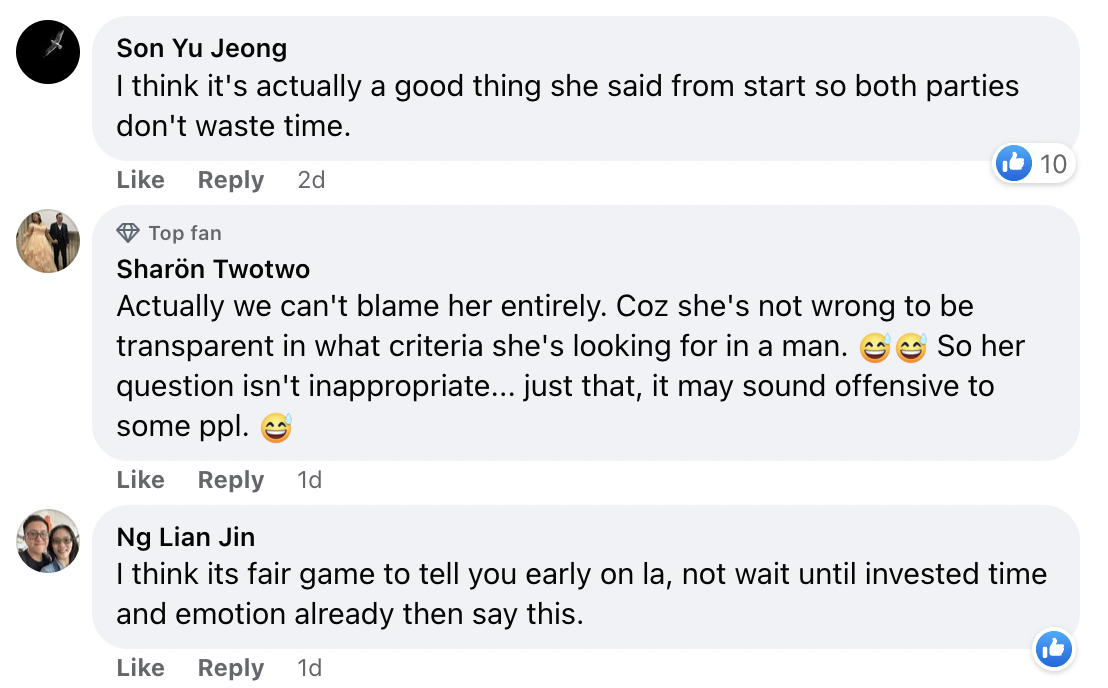Click Son Yu Jeong's bird profile picture

pyautogui.click(x=48, y=52)
